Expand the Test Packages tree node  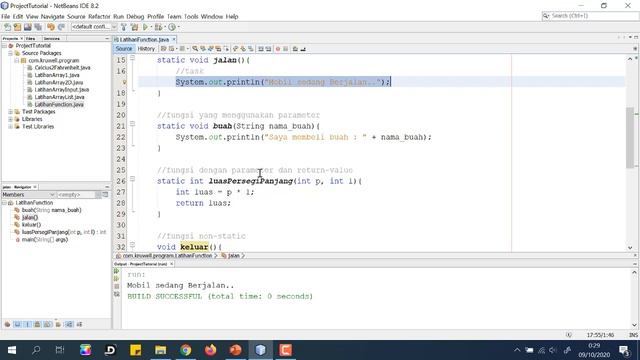tap(10, 111)
